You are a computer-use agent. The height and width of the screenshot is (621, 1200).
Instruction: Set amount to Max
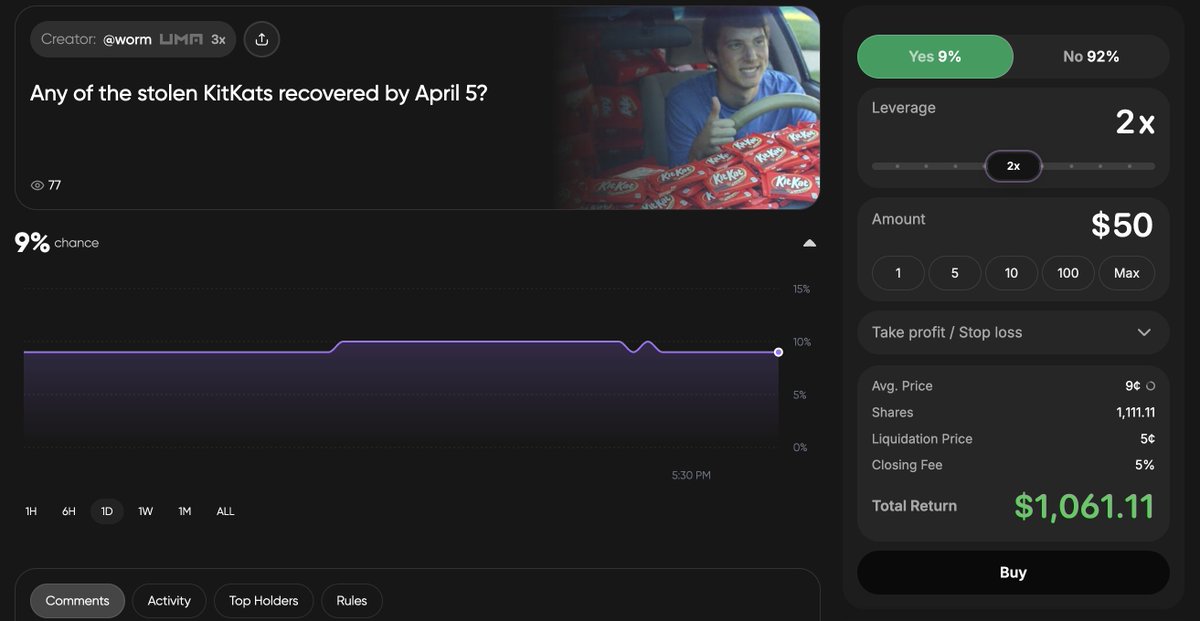(x=1127, y=273)
